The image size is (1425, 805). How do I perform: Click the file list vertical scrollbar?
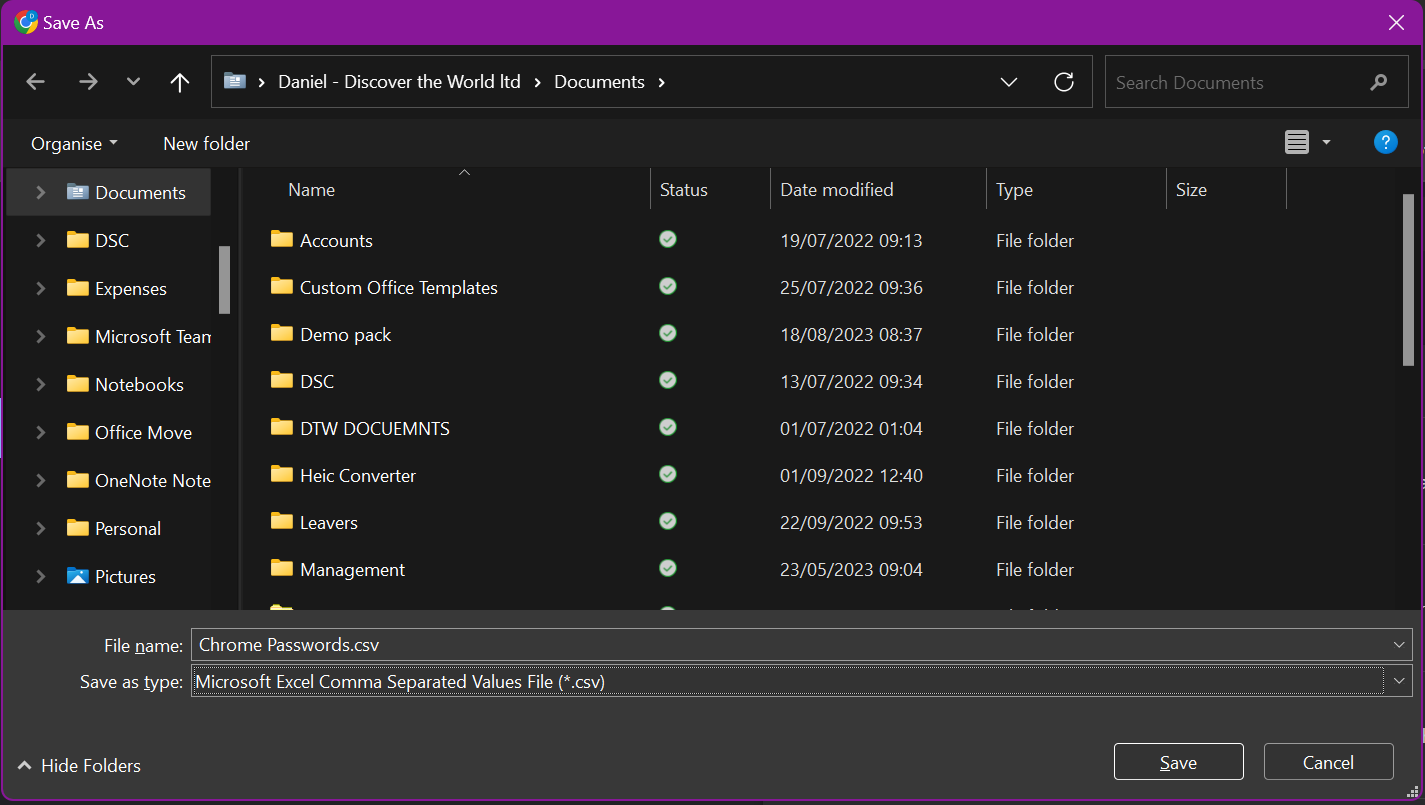coord(1408,280)
